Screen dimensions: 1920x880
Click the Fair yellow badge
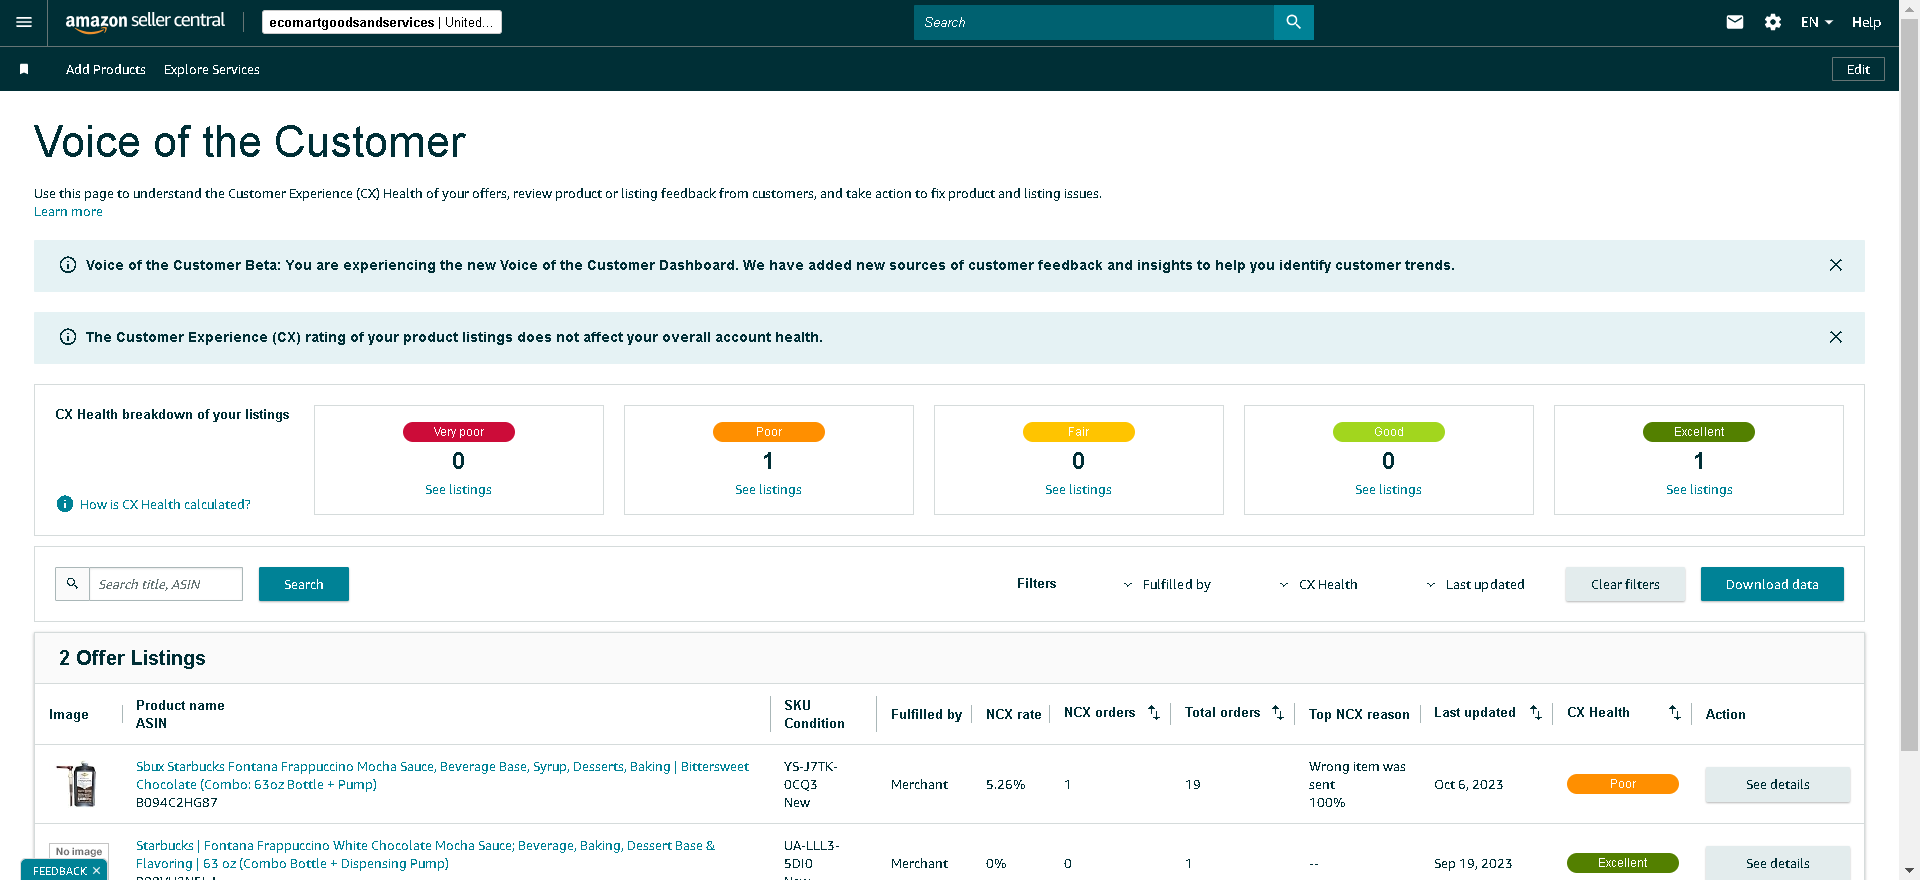coord(1078,432)
